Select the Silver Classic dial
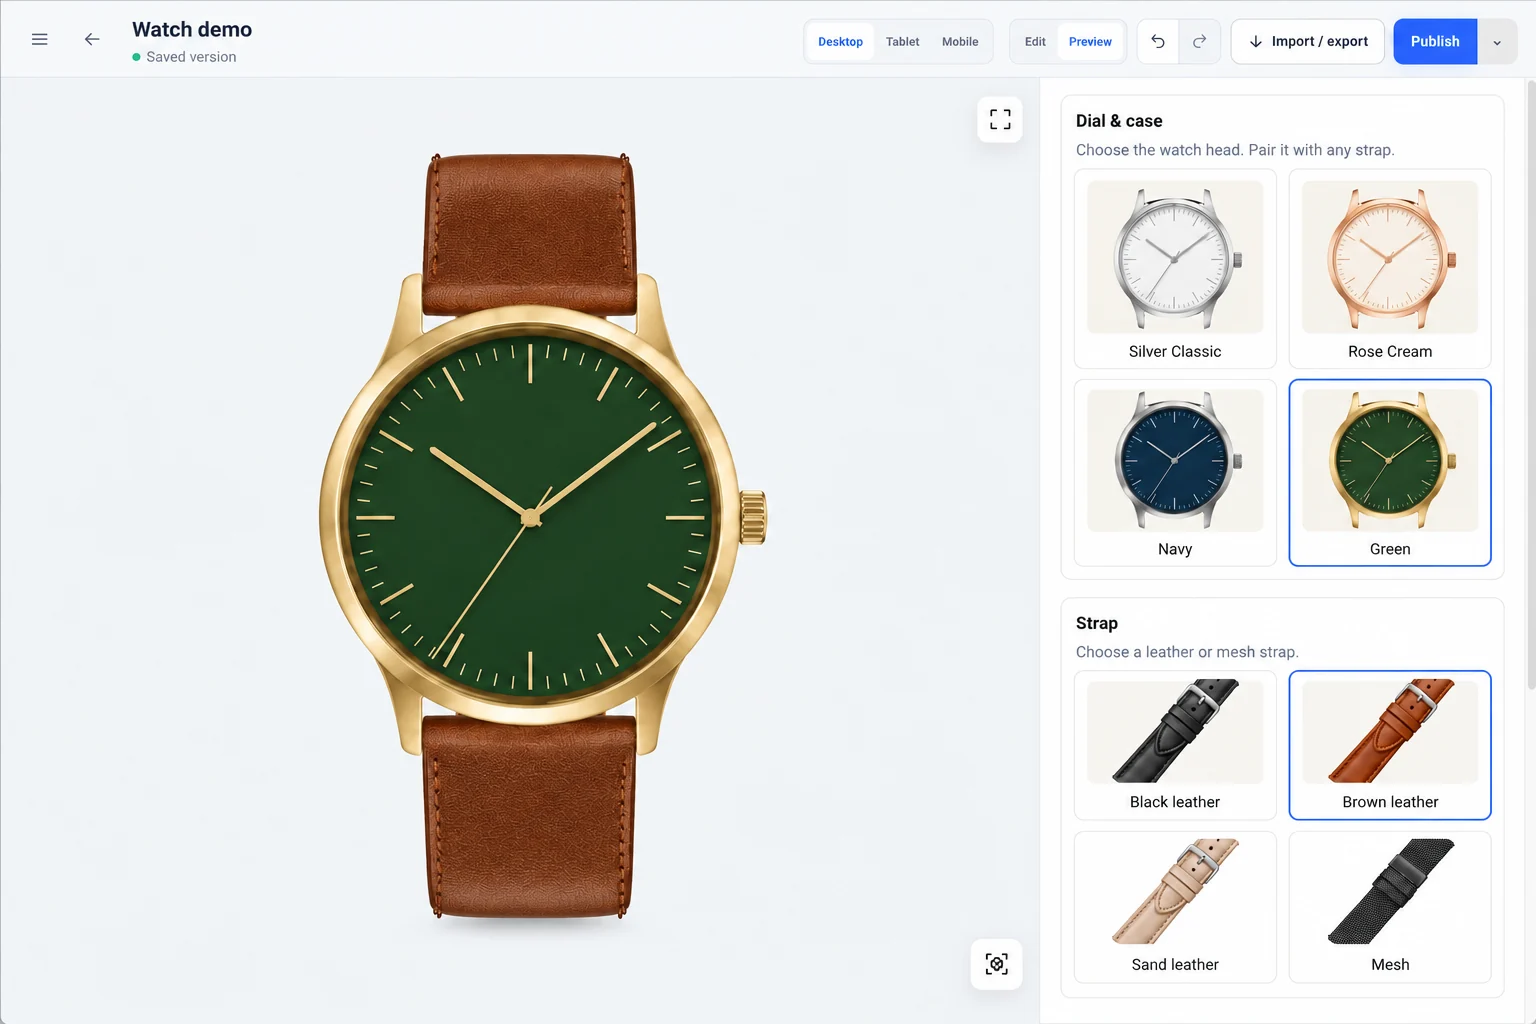This screenshot has width=1536, height=1024. pos(1175,269)
